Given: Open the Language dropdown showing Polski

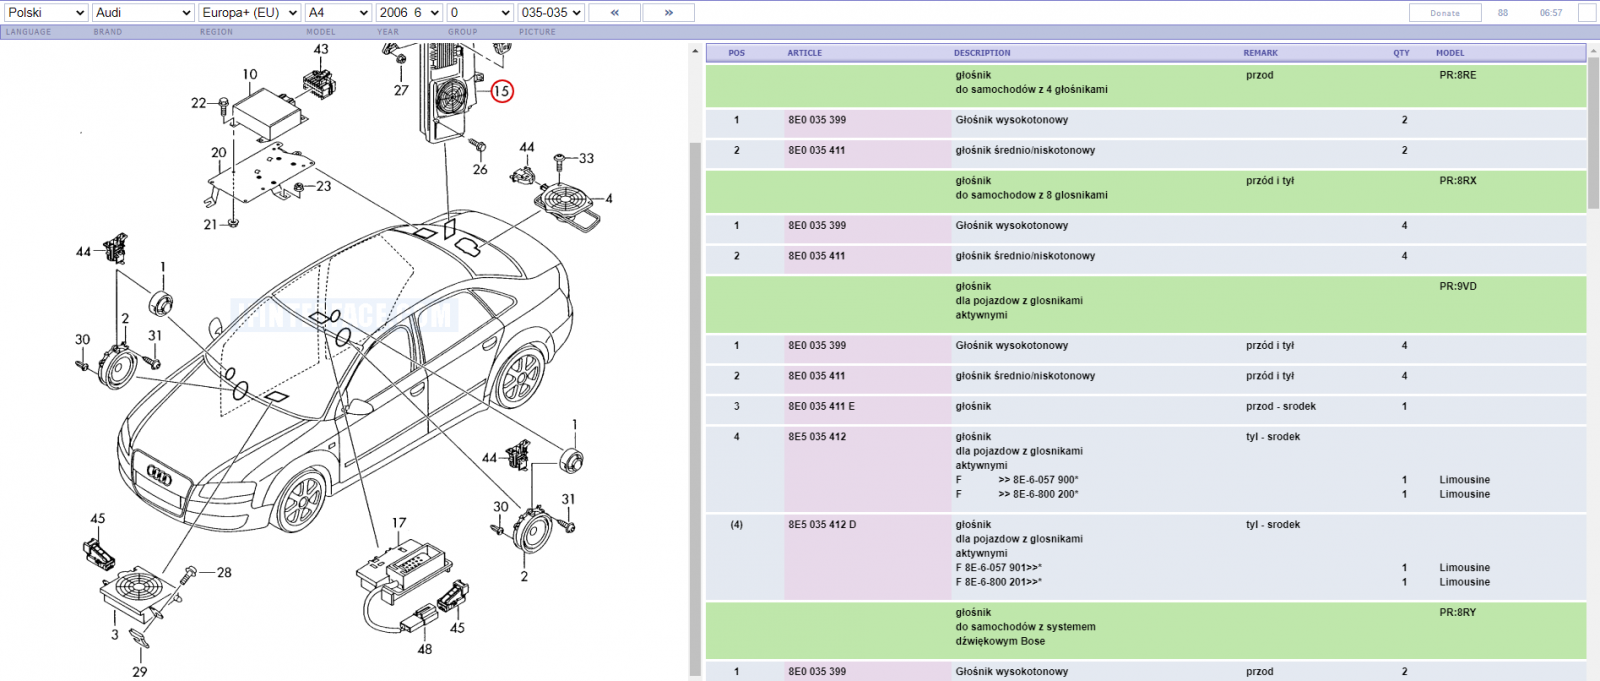Looking at the screenshot, I should [45, 13].
